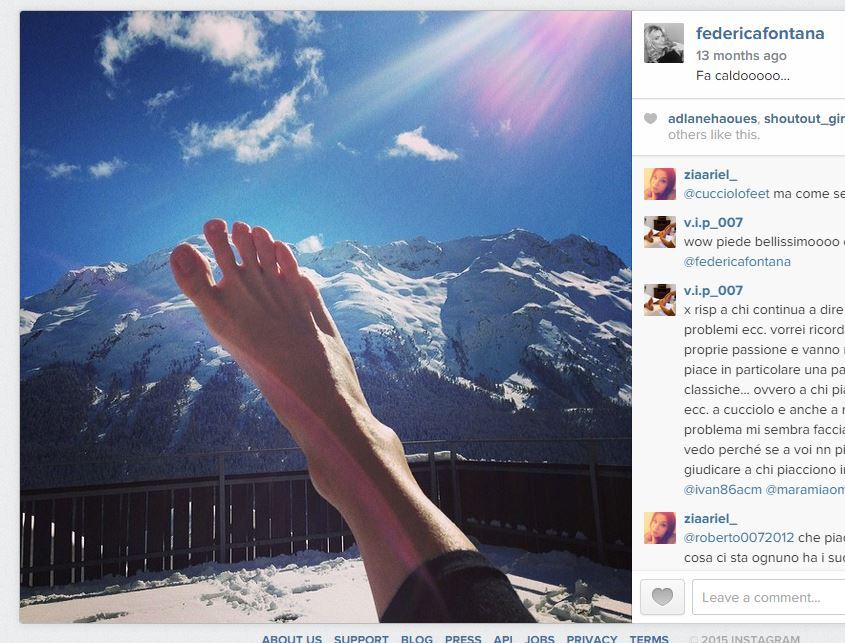The height and width of the screenshot is (643, 845).
Task: Open the @federicafontana mention in comment
Action: tap(737, 261)
